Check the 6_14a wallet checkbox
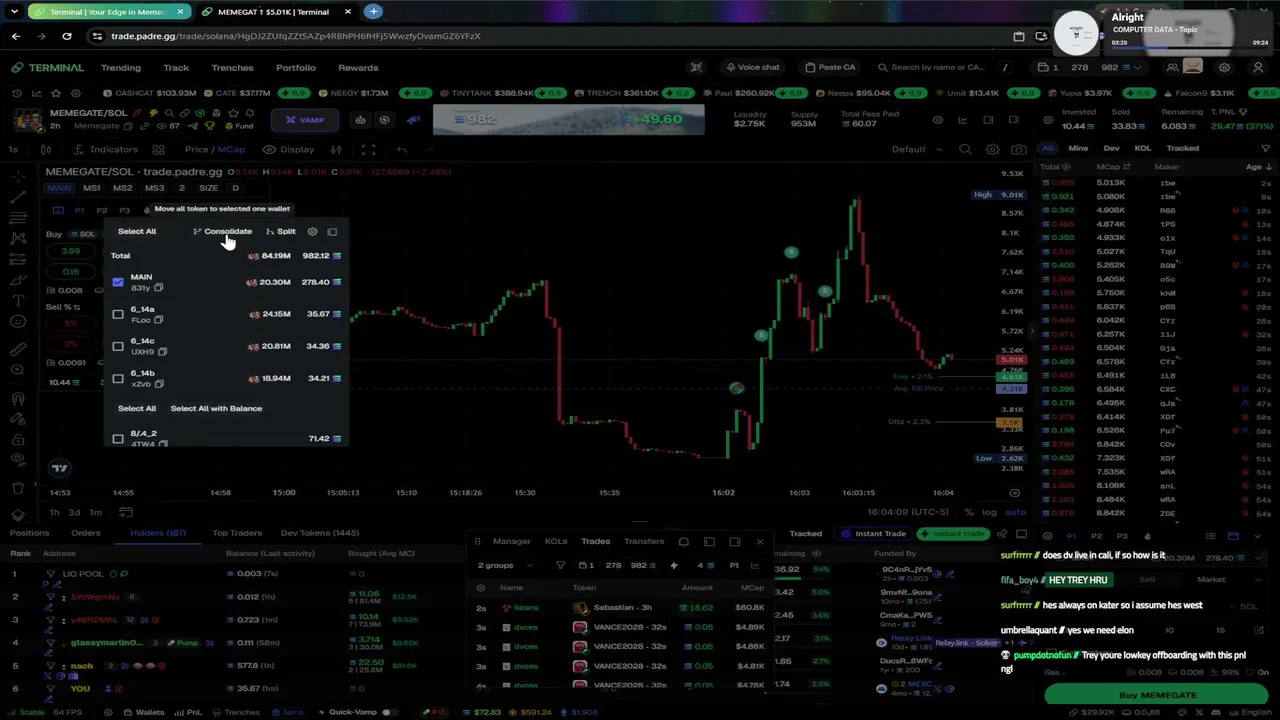 point(118,314)
